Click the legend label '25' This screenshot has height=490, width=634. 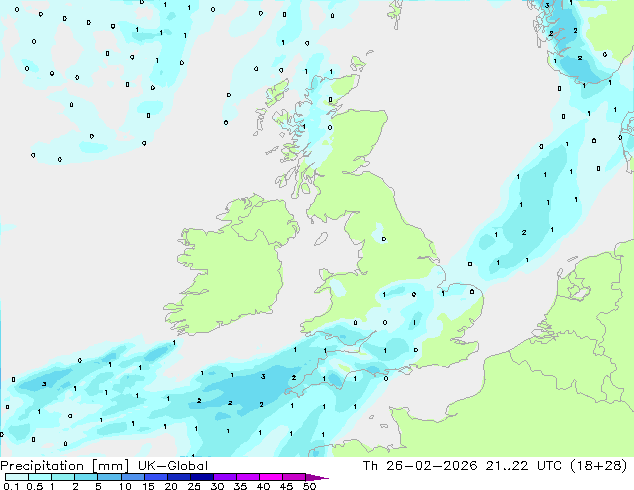point(194,486)
